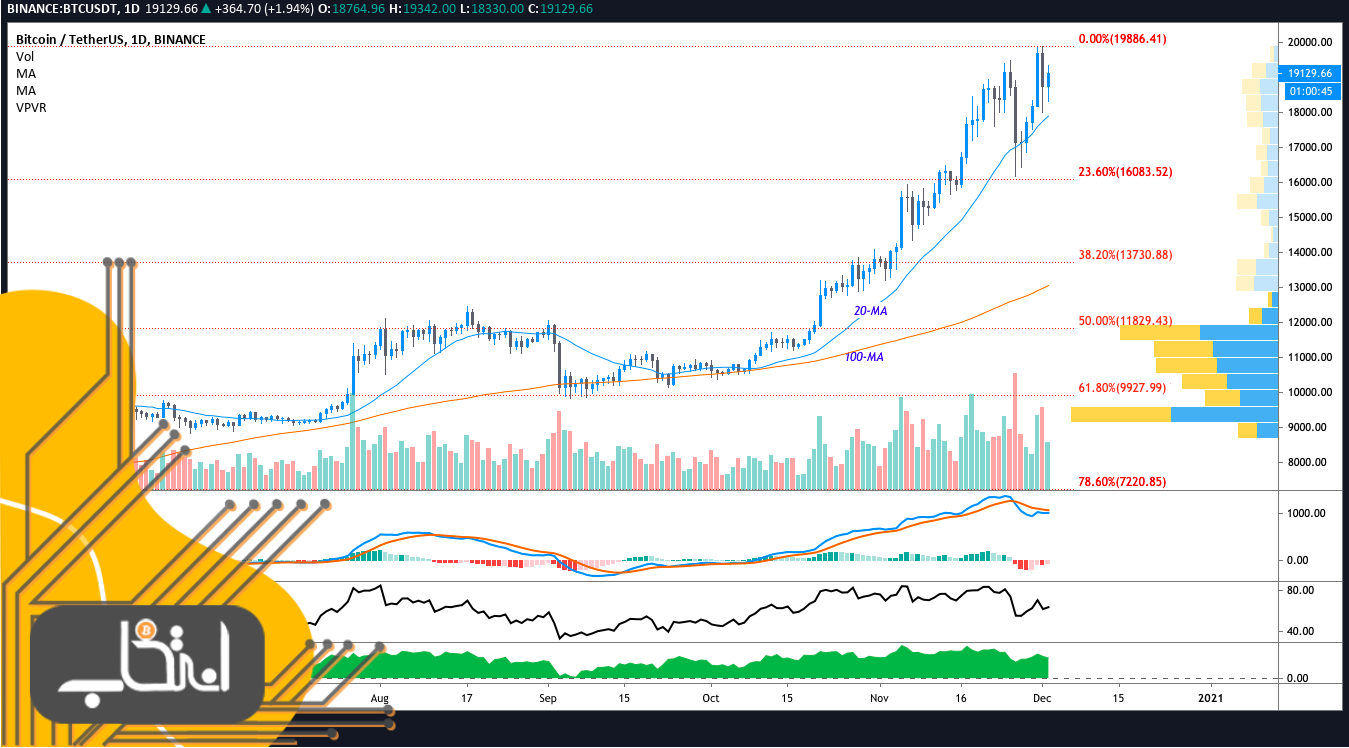Click 13000.00 on the price axis
Viewport: 1349px width, 748px height.
coord(1310,287)
